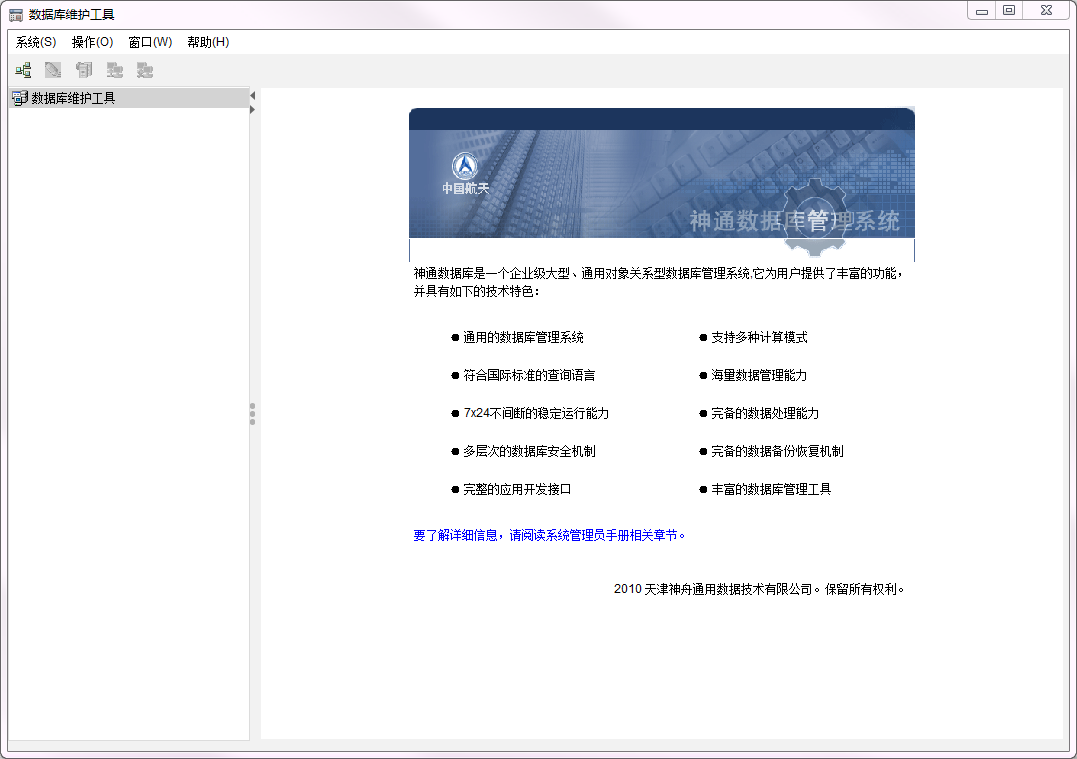Click the vertical splitter grip dots
Viewport: 1077px width, 759px height.
tap(253, 414)
